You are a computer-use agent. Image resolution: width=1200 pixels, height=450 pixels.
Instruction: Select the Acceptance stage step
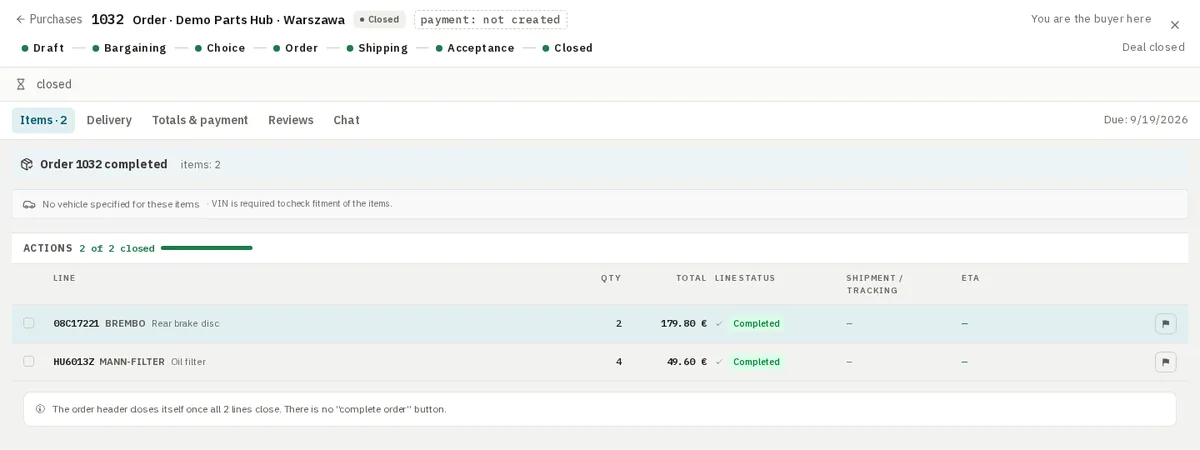475,48
